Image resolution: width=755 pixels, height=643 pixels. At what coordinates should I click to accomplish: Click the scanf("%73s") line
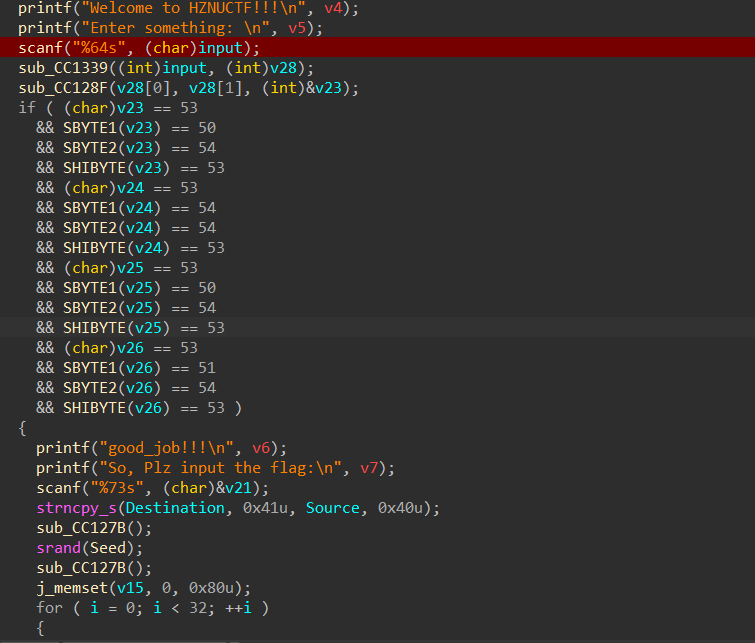point(153,488)
